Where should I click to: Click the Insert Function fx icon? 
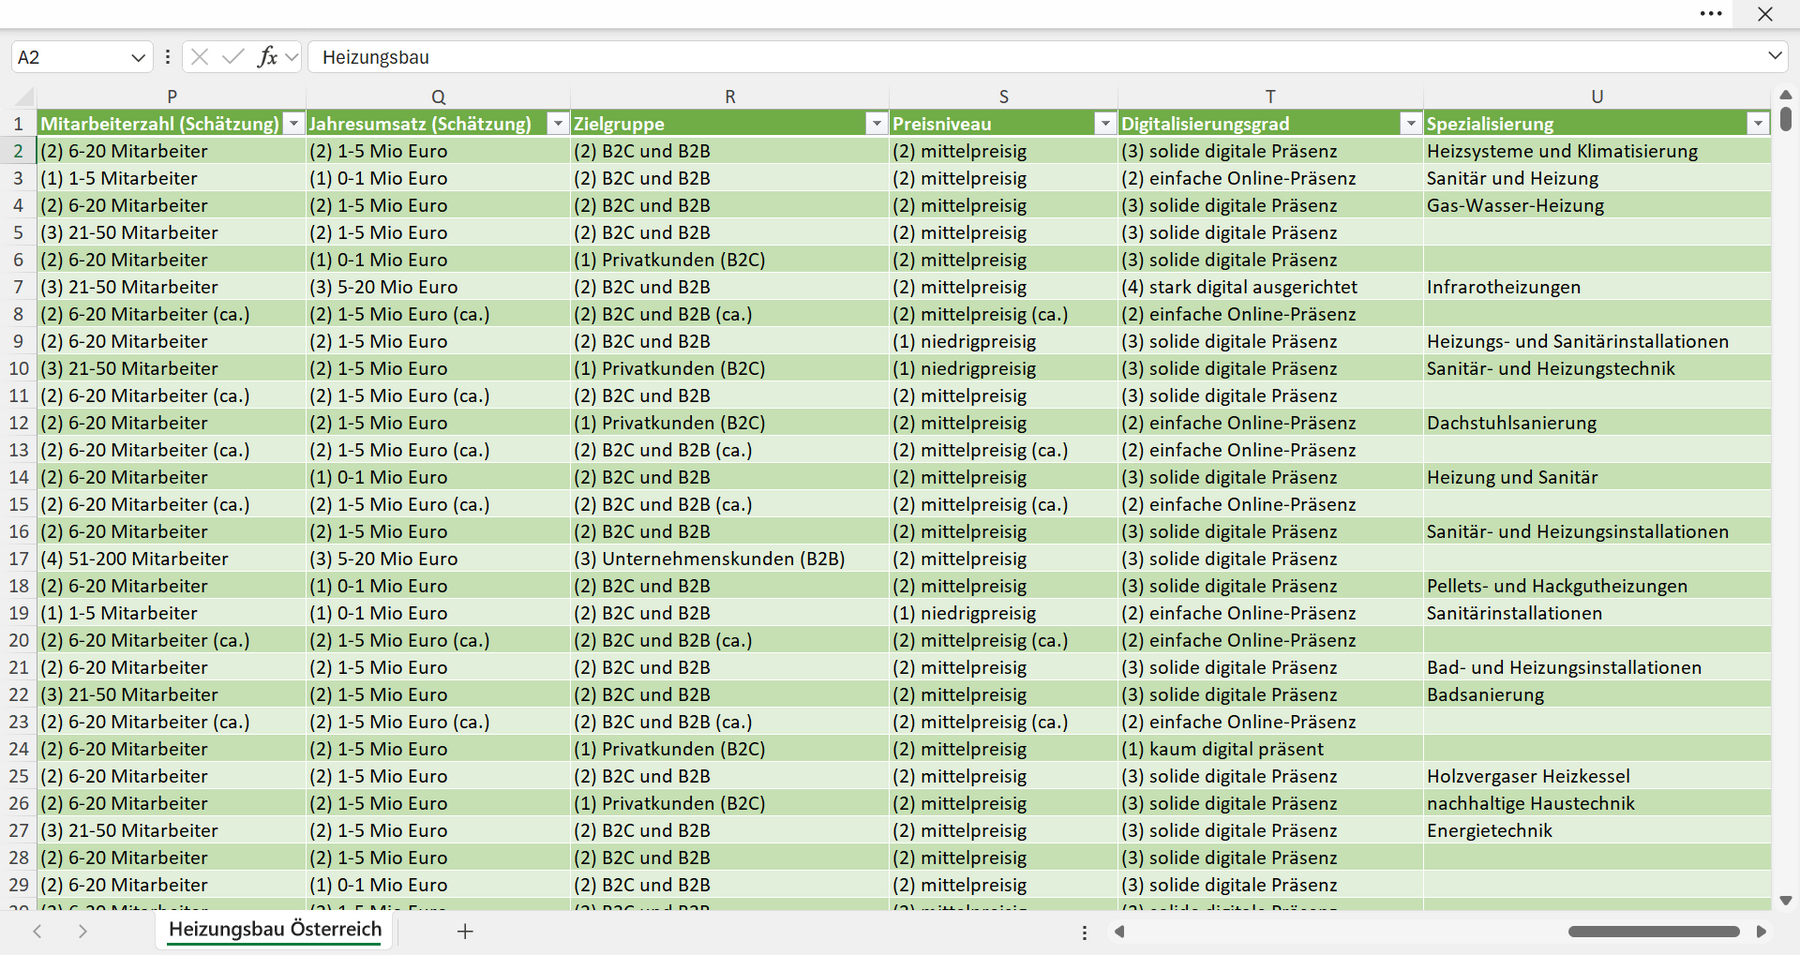267,57
